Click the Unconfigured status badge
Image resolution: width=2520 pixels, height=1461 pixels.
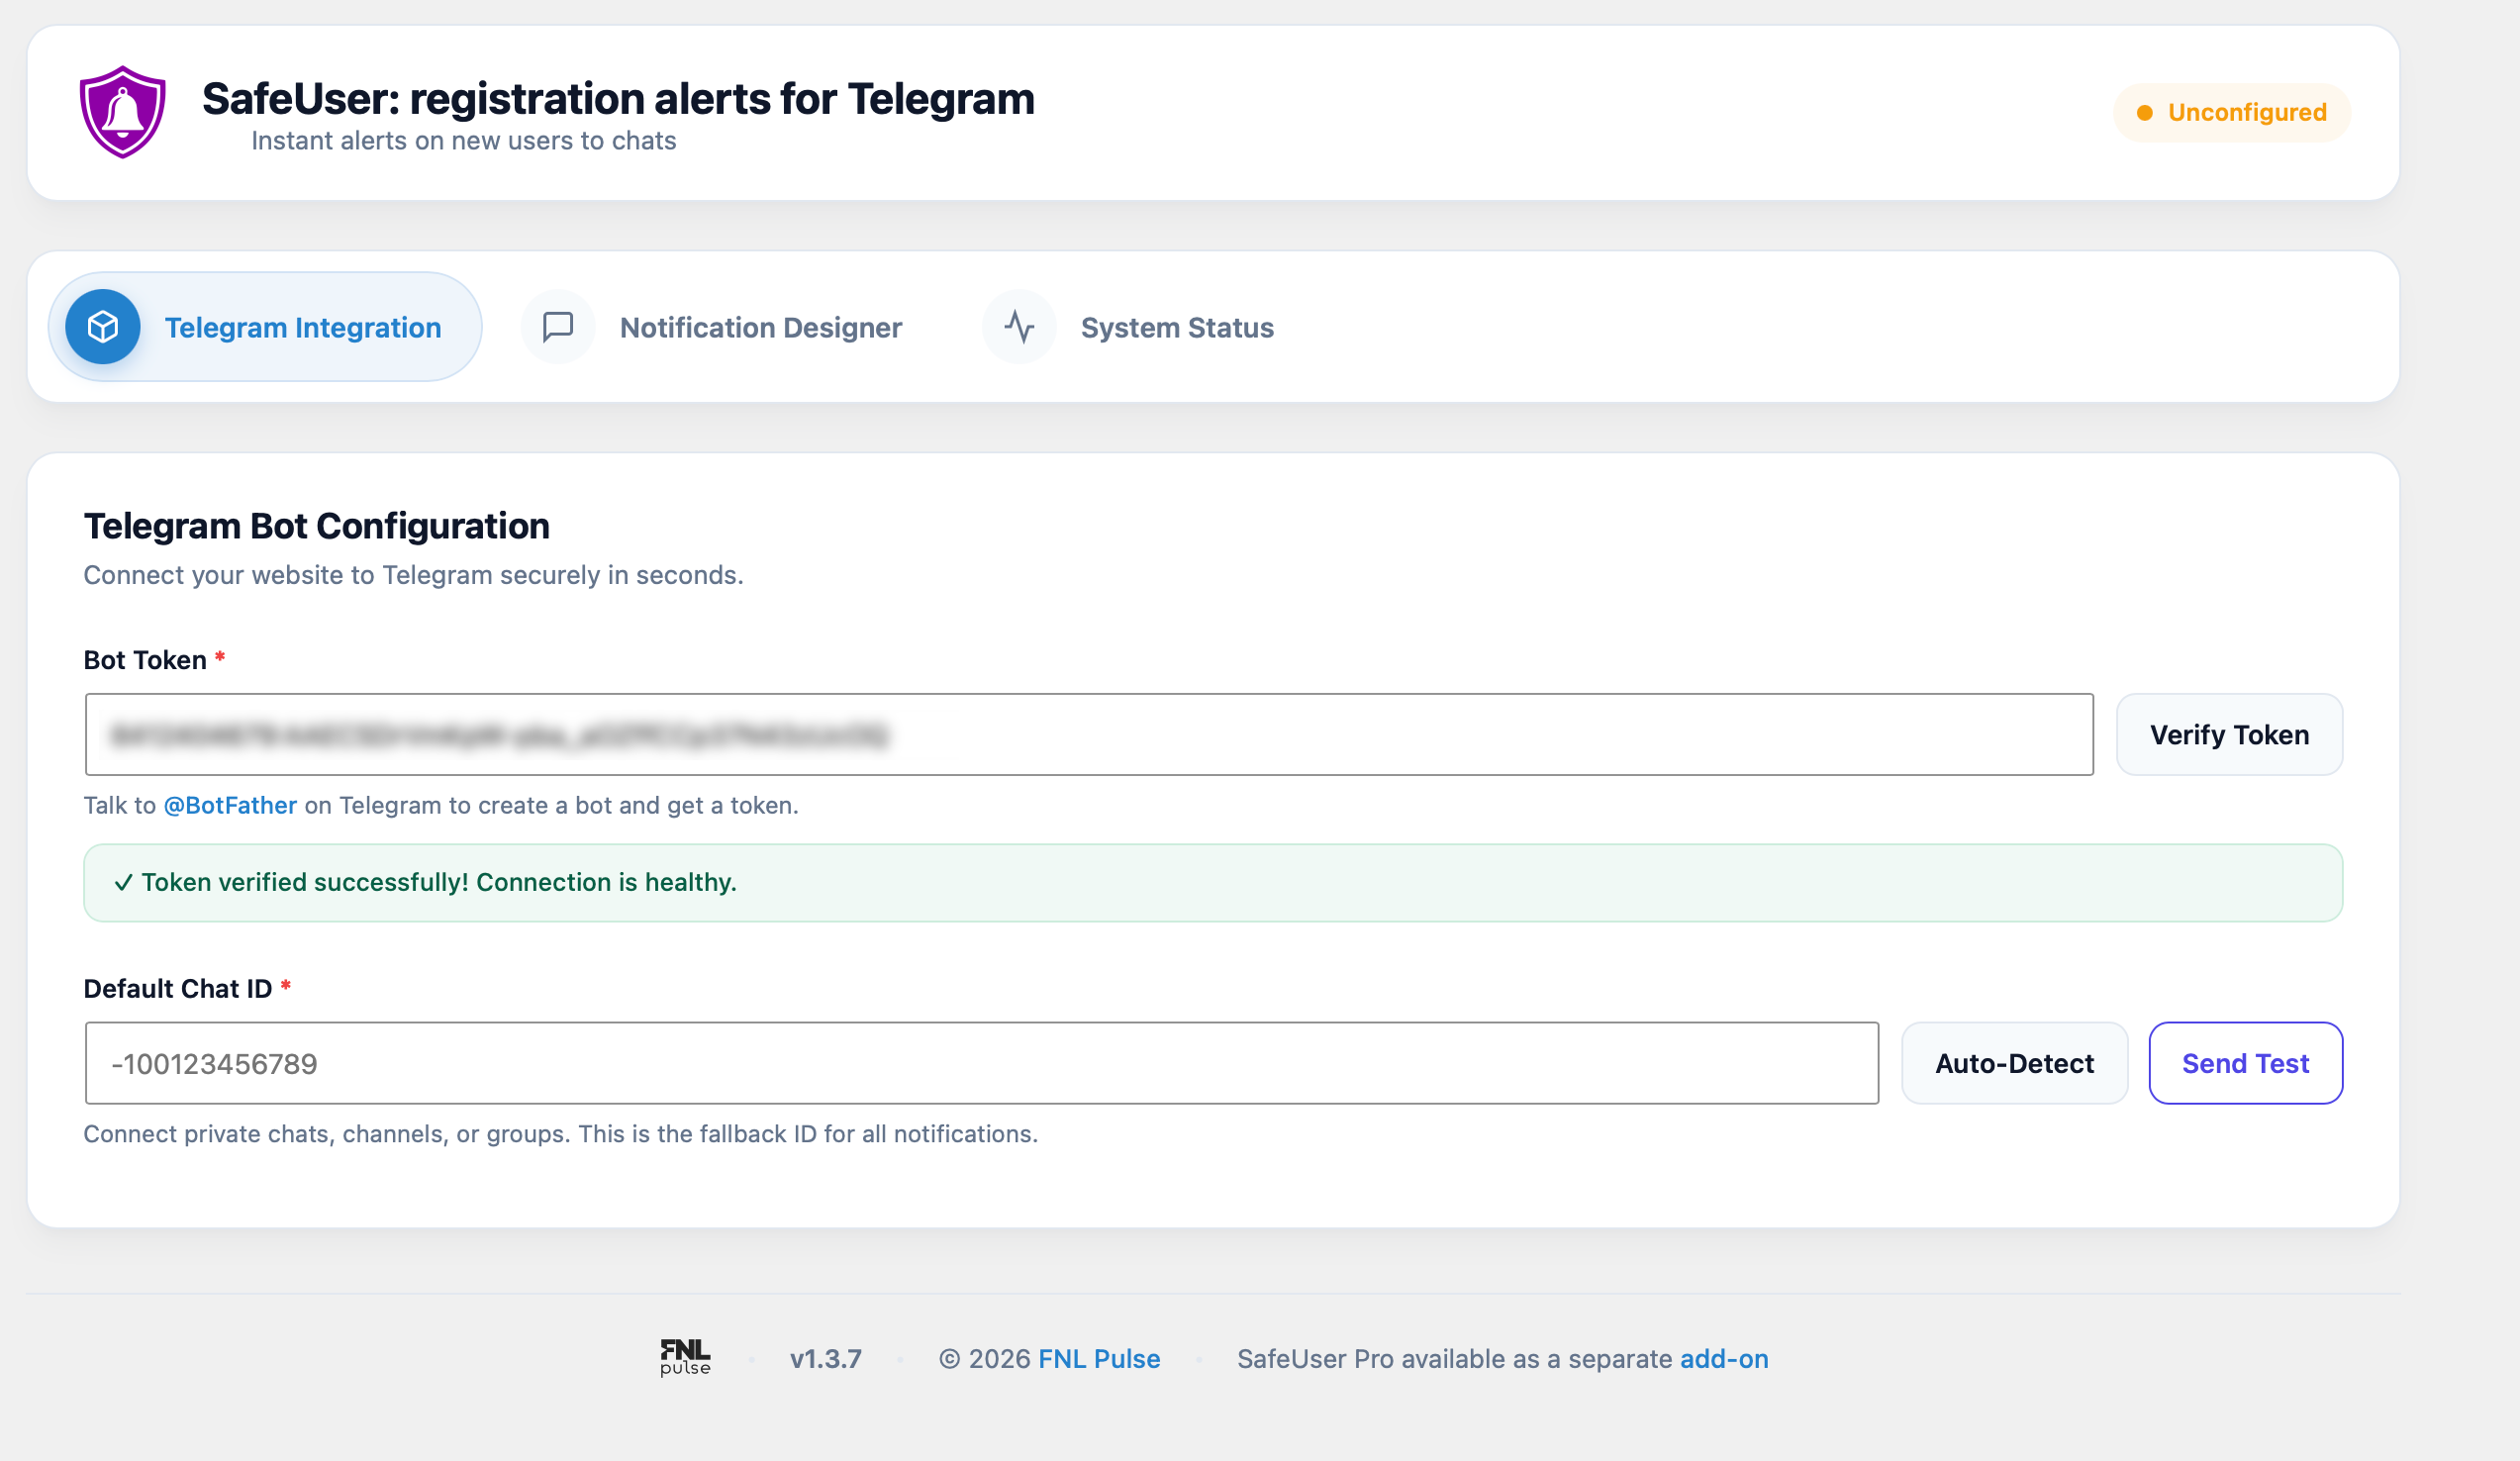[x=2231, y=113]
